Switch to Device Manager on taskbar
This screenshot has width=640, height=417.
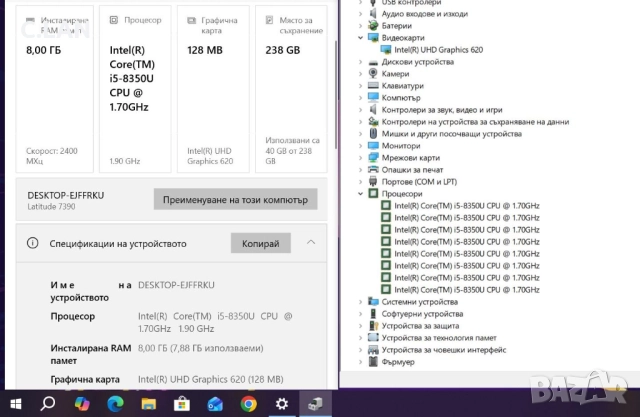(315, 404)
